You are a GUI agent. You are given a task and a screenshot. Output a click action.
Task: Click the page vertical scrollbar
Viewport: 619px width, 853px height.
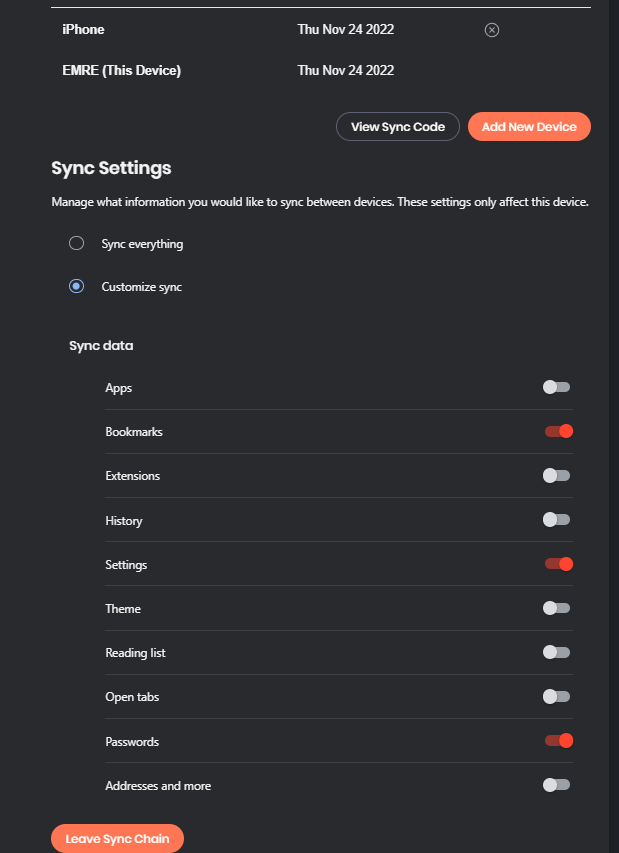(x=613, y=400)
